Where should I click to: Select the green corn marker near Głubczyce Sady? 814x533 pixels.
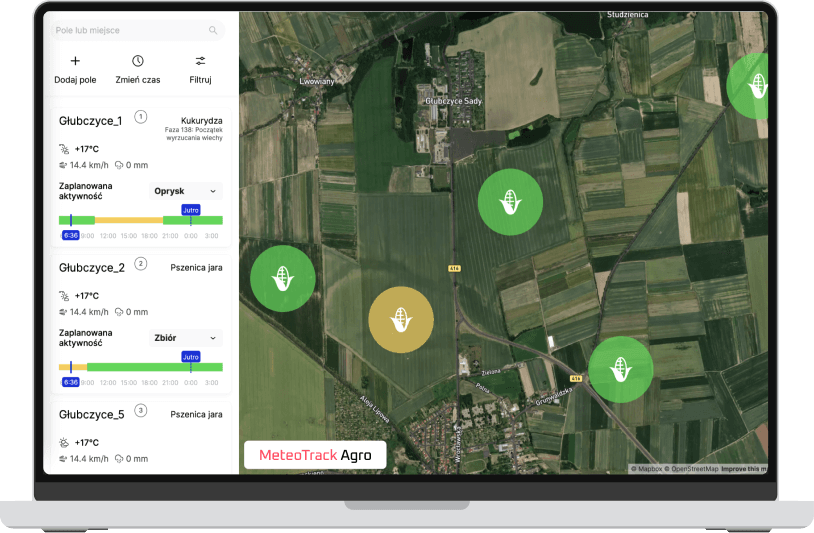510,202
